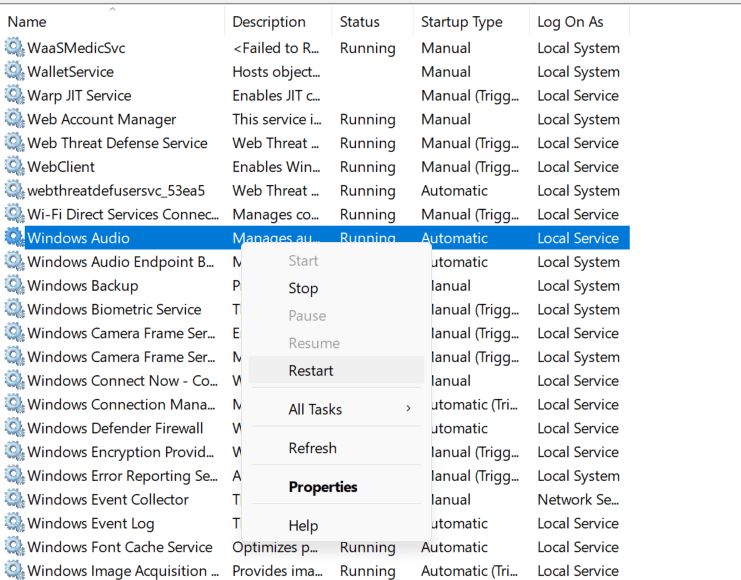
Task: Choose Stop from the context menu
Action: pos(336,288)
